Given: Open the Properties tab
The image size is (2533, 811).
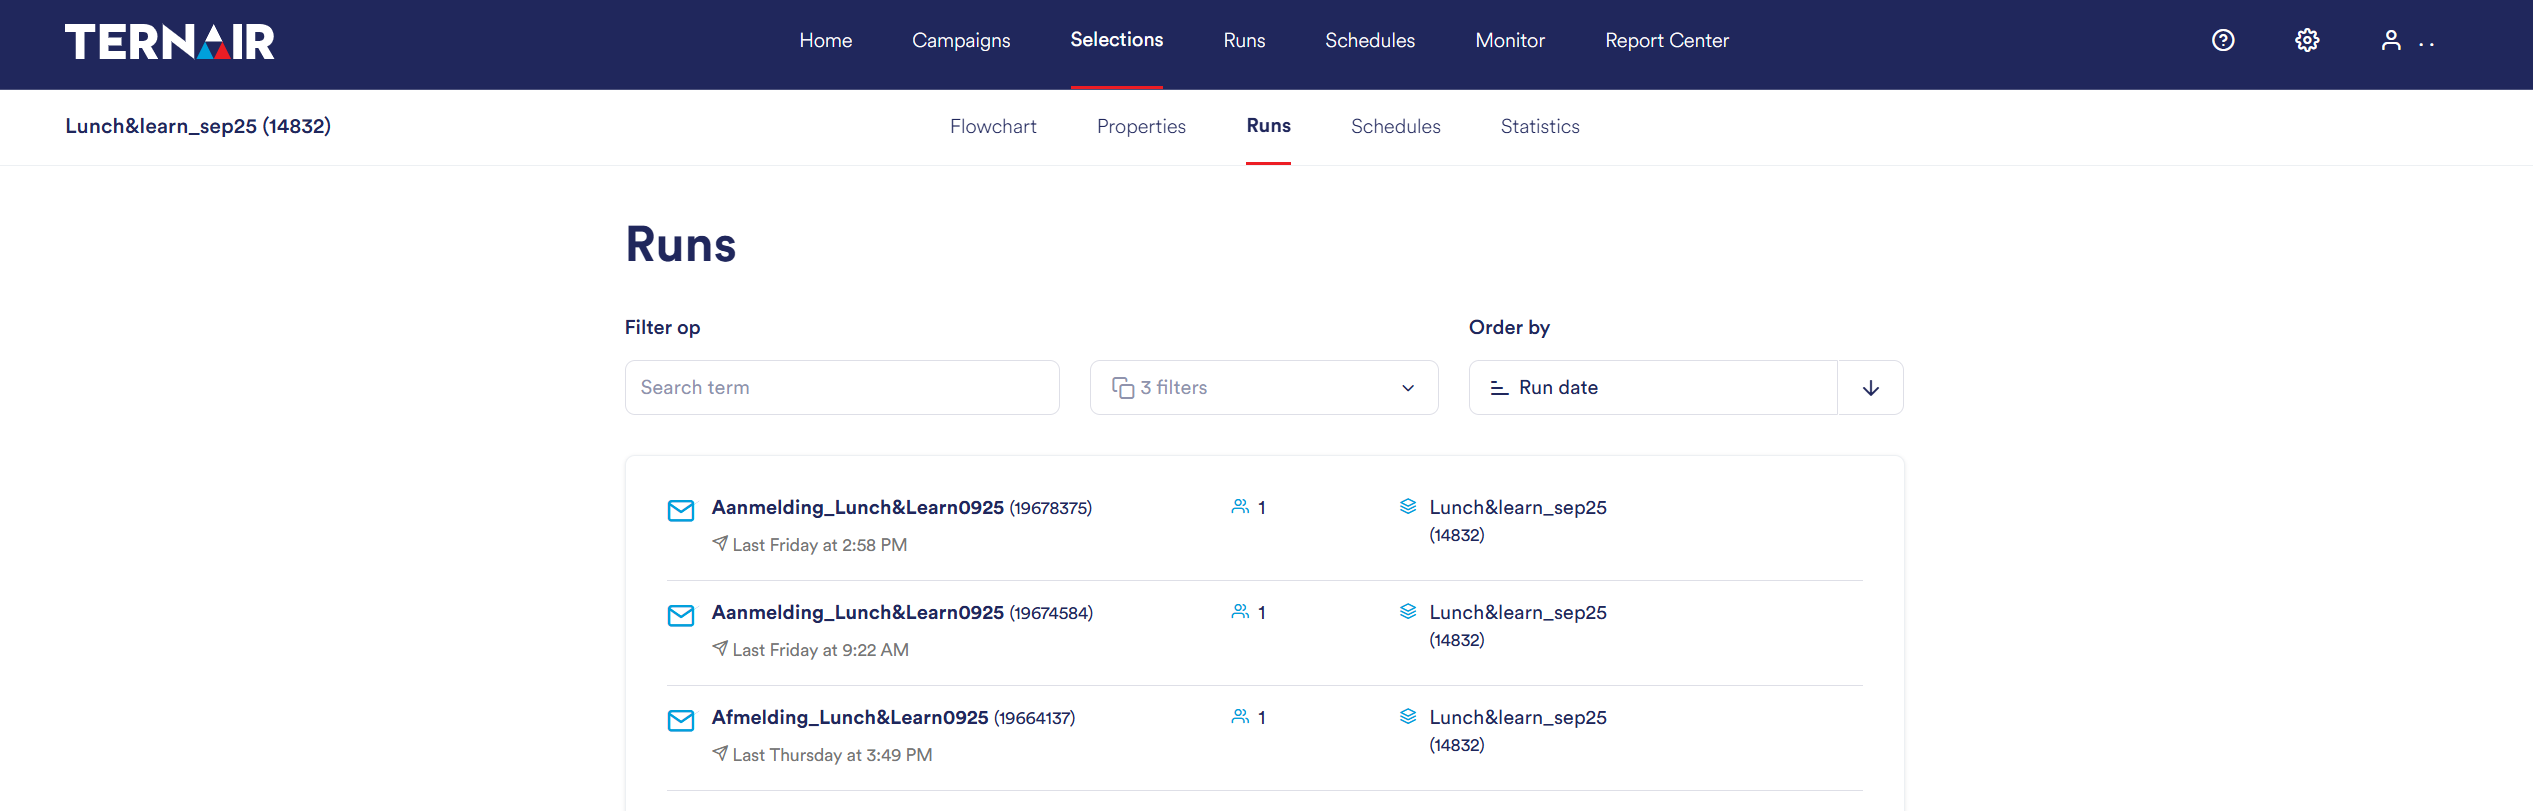Looking at the screenshot, I should click(x=1140, y=127).
